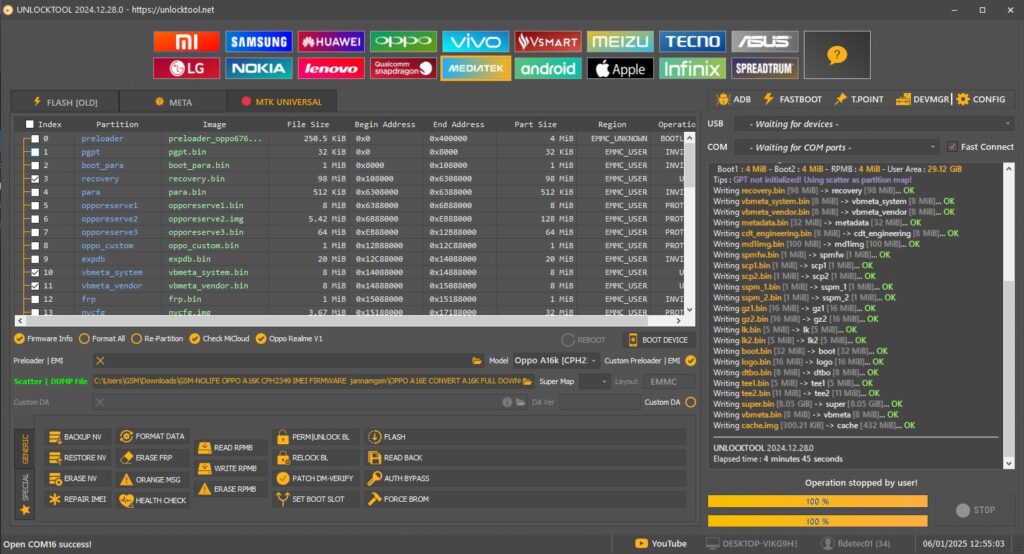1024x554 pixels.
Task: Open the CONFIG gear settings
Action: tap(981, 99)
